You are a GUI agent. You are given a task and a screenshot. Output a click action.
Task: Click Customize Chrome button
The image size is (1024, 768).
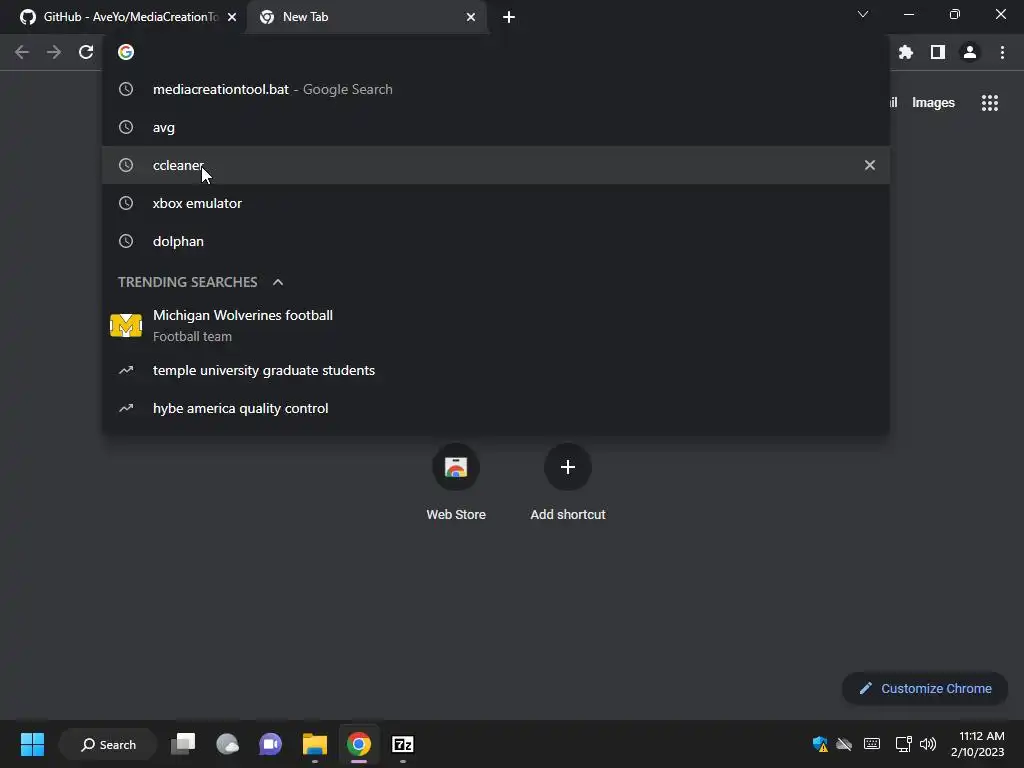pos(925,688)
